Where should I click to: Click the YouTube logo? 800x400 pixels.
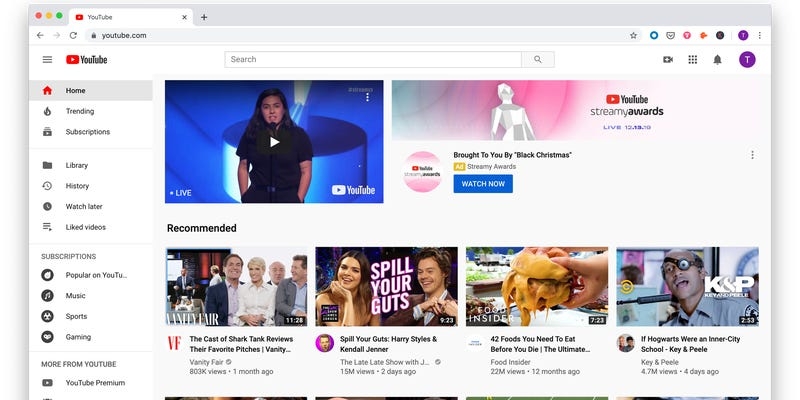[x=87, y=60]
